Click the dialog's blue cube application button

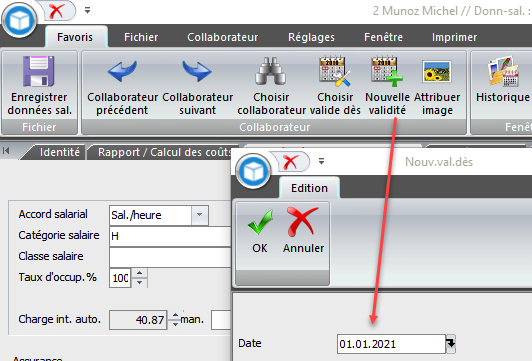click(253, 171)
